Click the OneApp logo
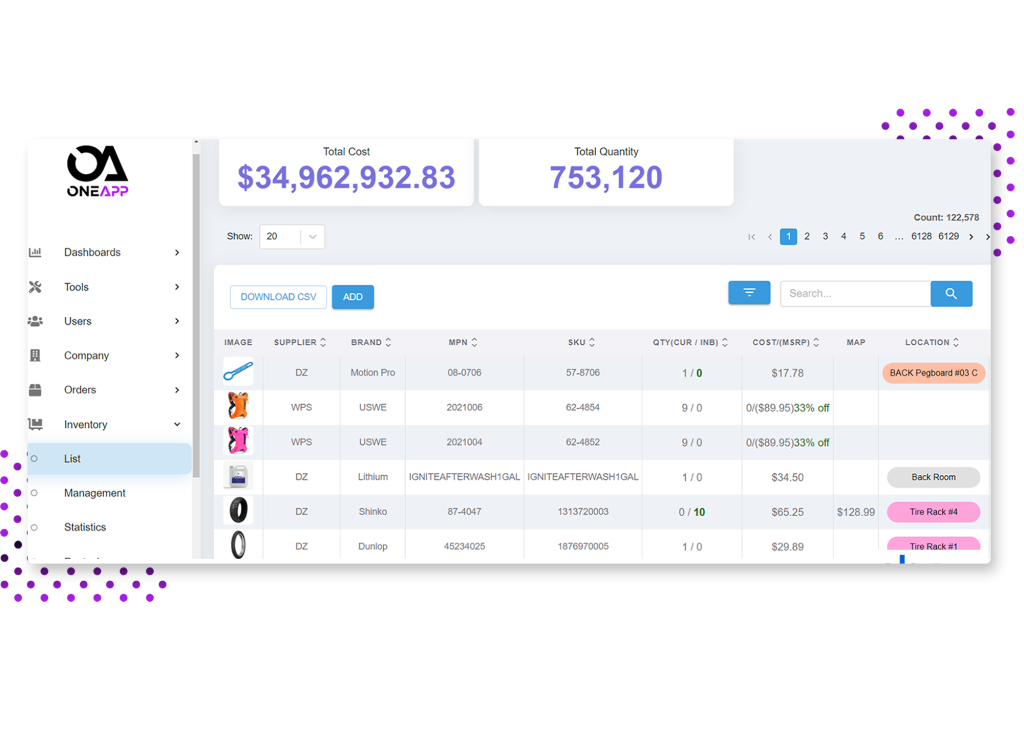Viewport: 1024px width, 731px height. coord(97,170)
